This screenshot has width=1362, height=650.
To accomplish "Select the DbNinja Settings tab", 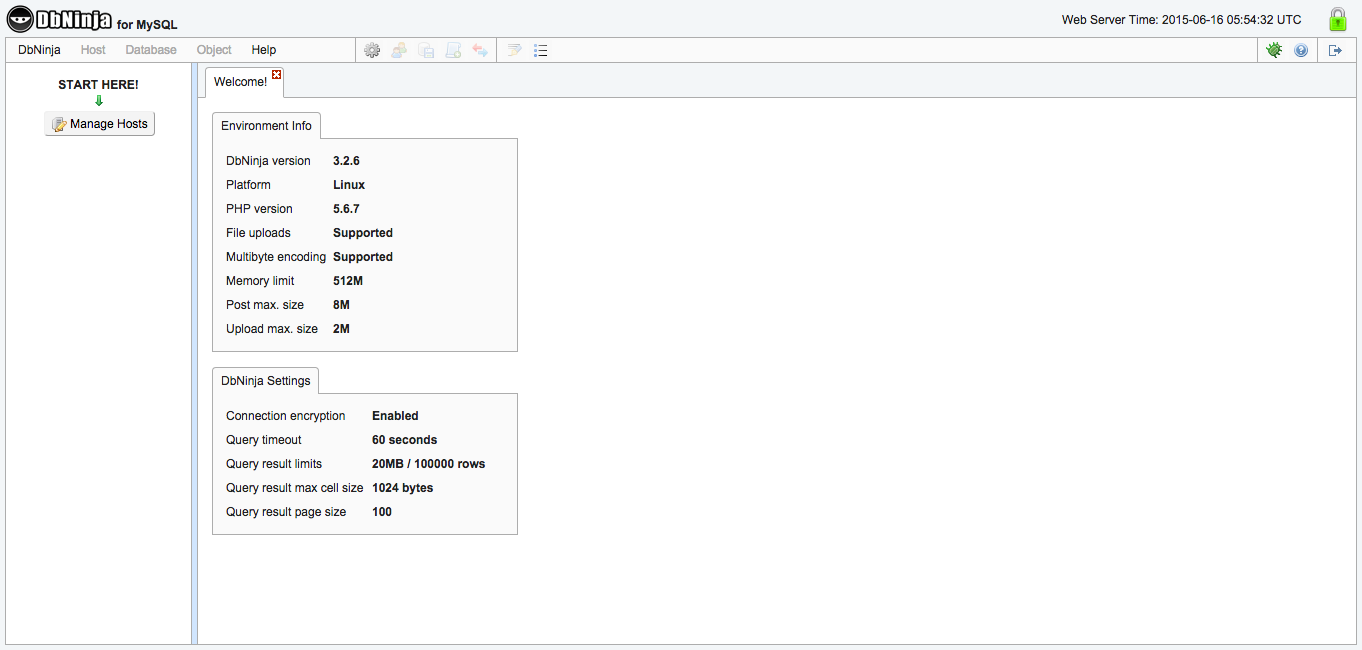I will pyautogui.click(x=265, y=380).
